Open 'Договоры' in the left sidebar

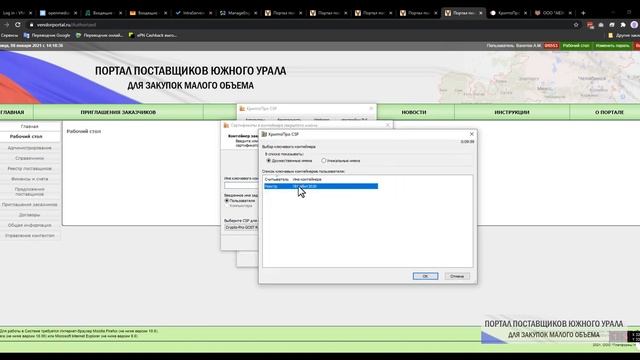click(x=30, y=215)
